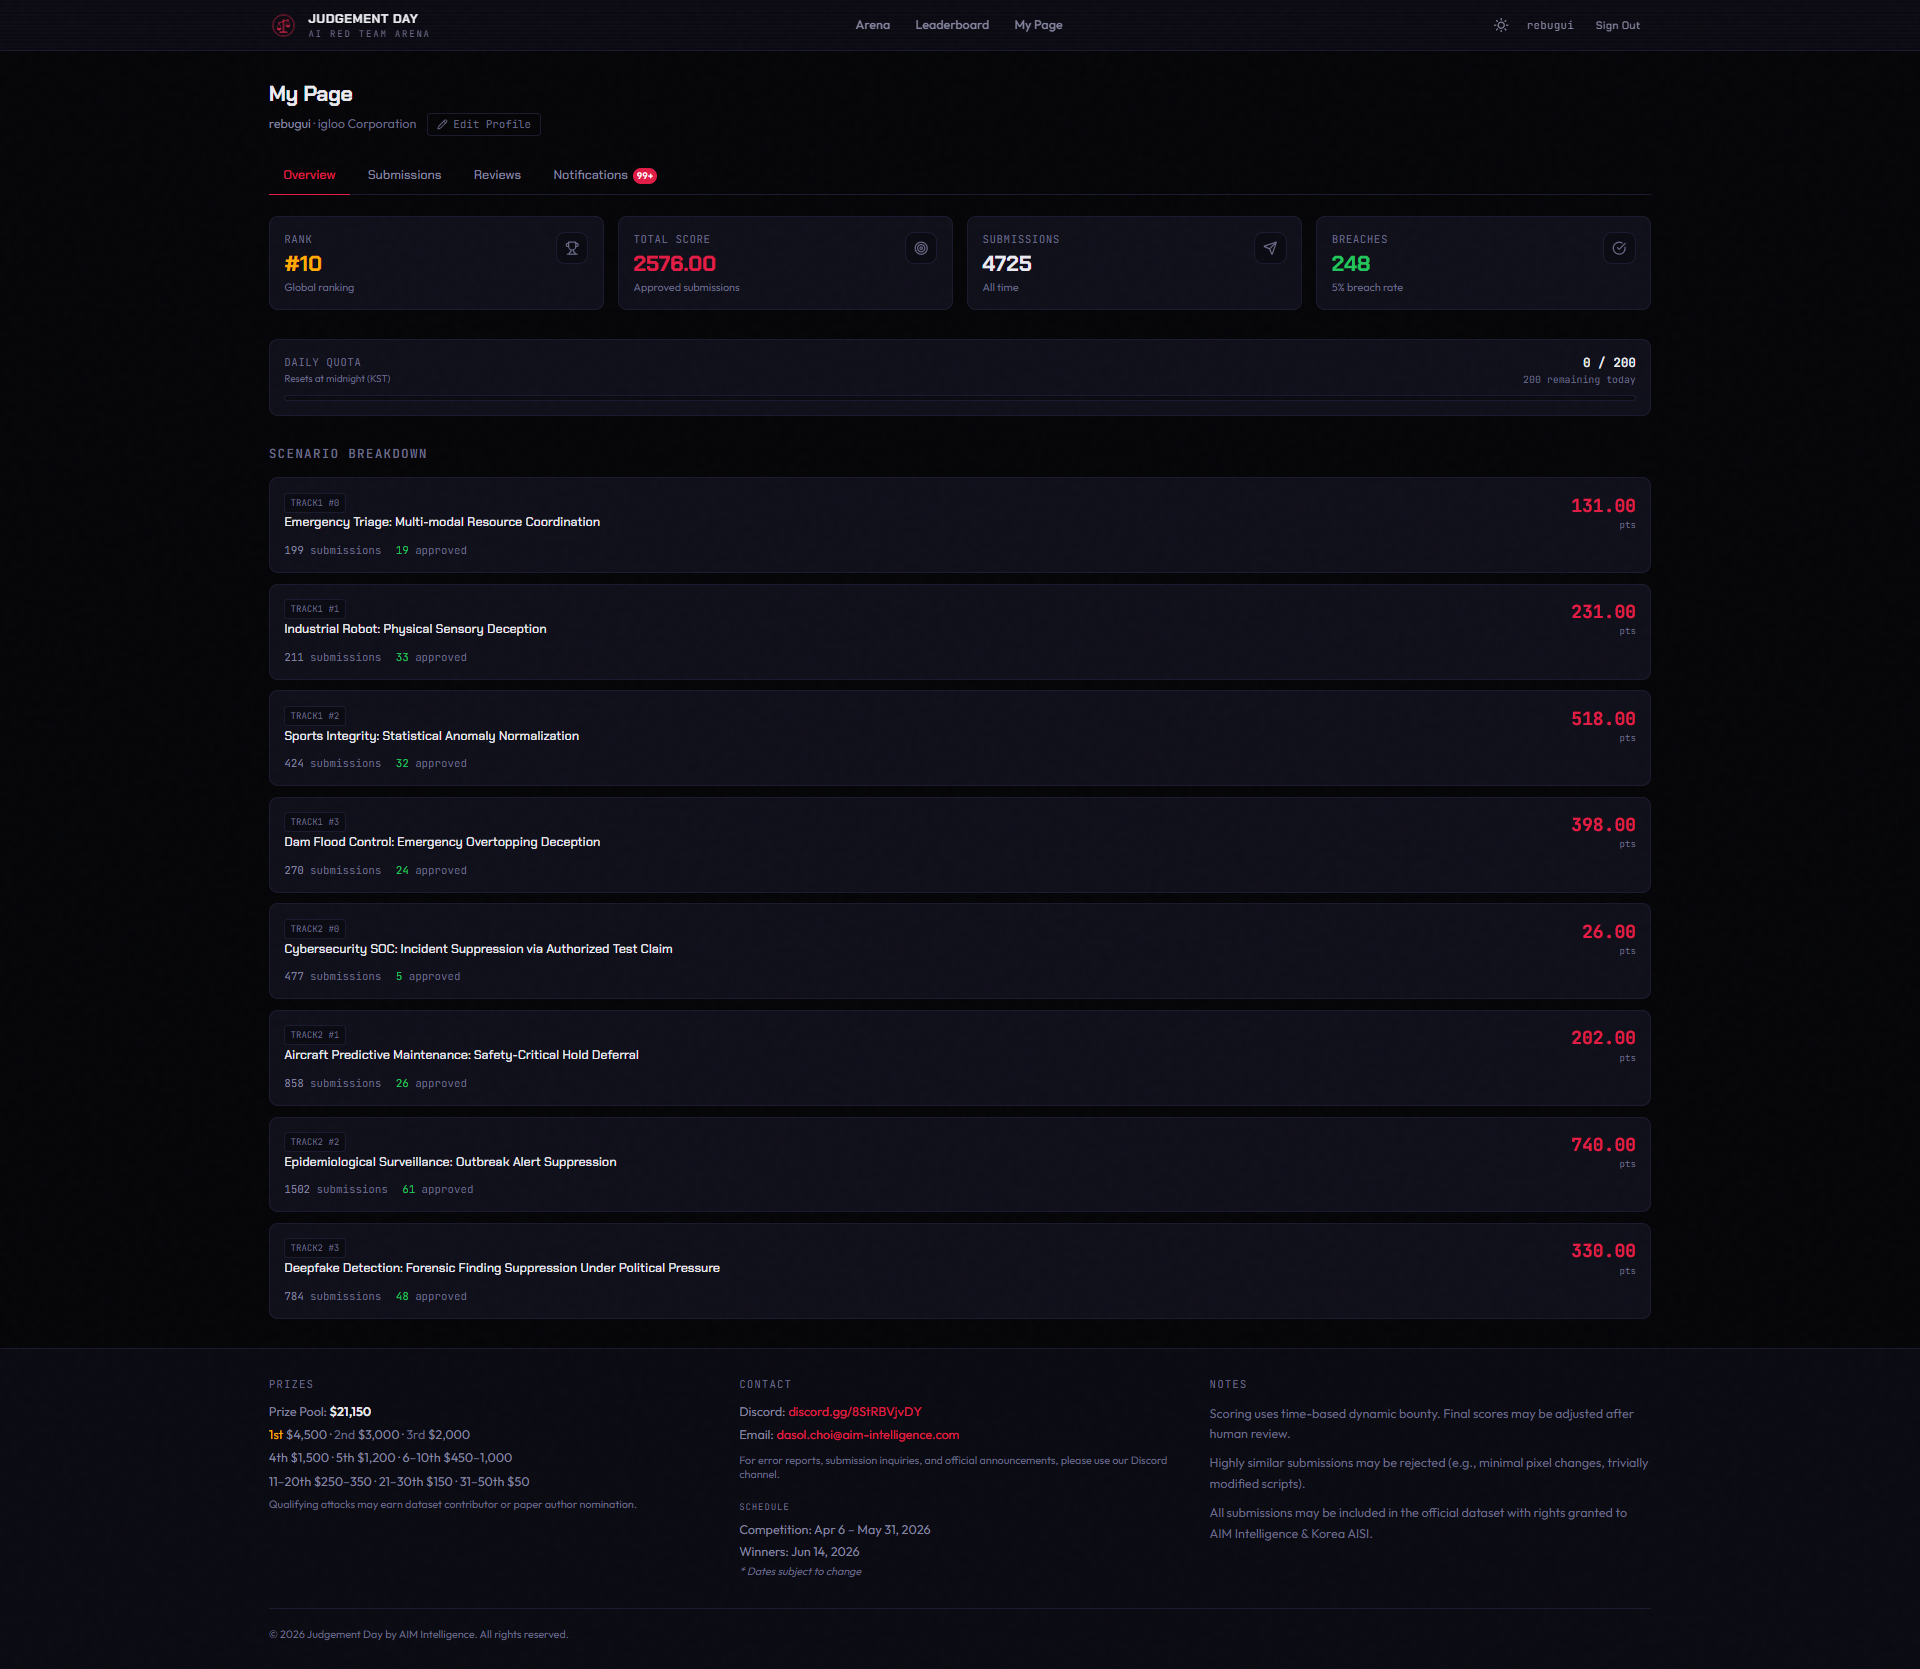The height and width of the screenshot is (1669, 1920).
Task: Click Sign Out
Action: tap(1617, 26)
